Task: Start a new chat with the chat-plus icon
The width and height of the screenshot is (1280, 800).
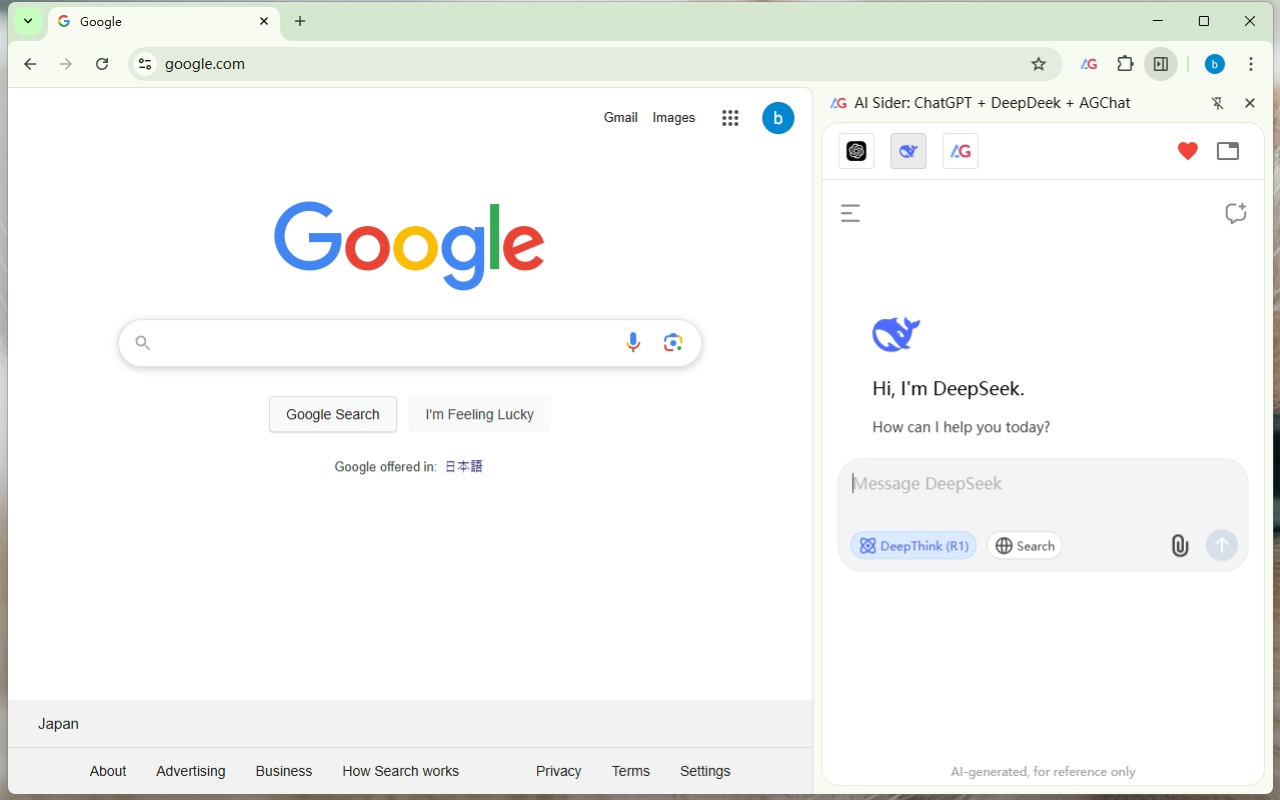Action: [x=1235, y=213]
